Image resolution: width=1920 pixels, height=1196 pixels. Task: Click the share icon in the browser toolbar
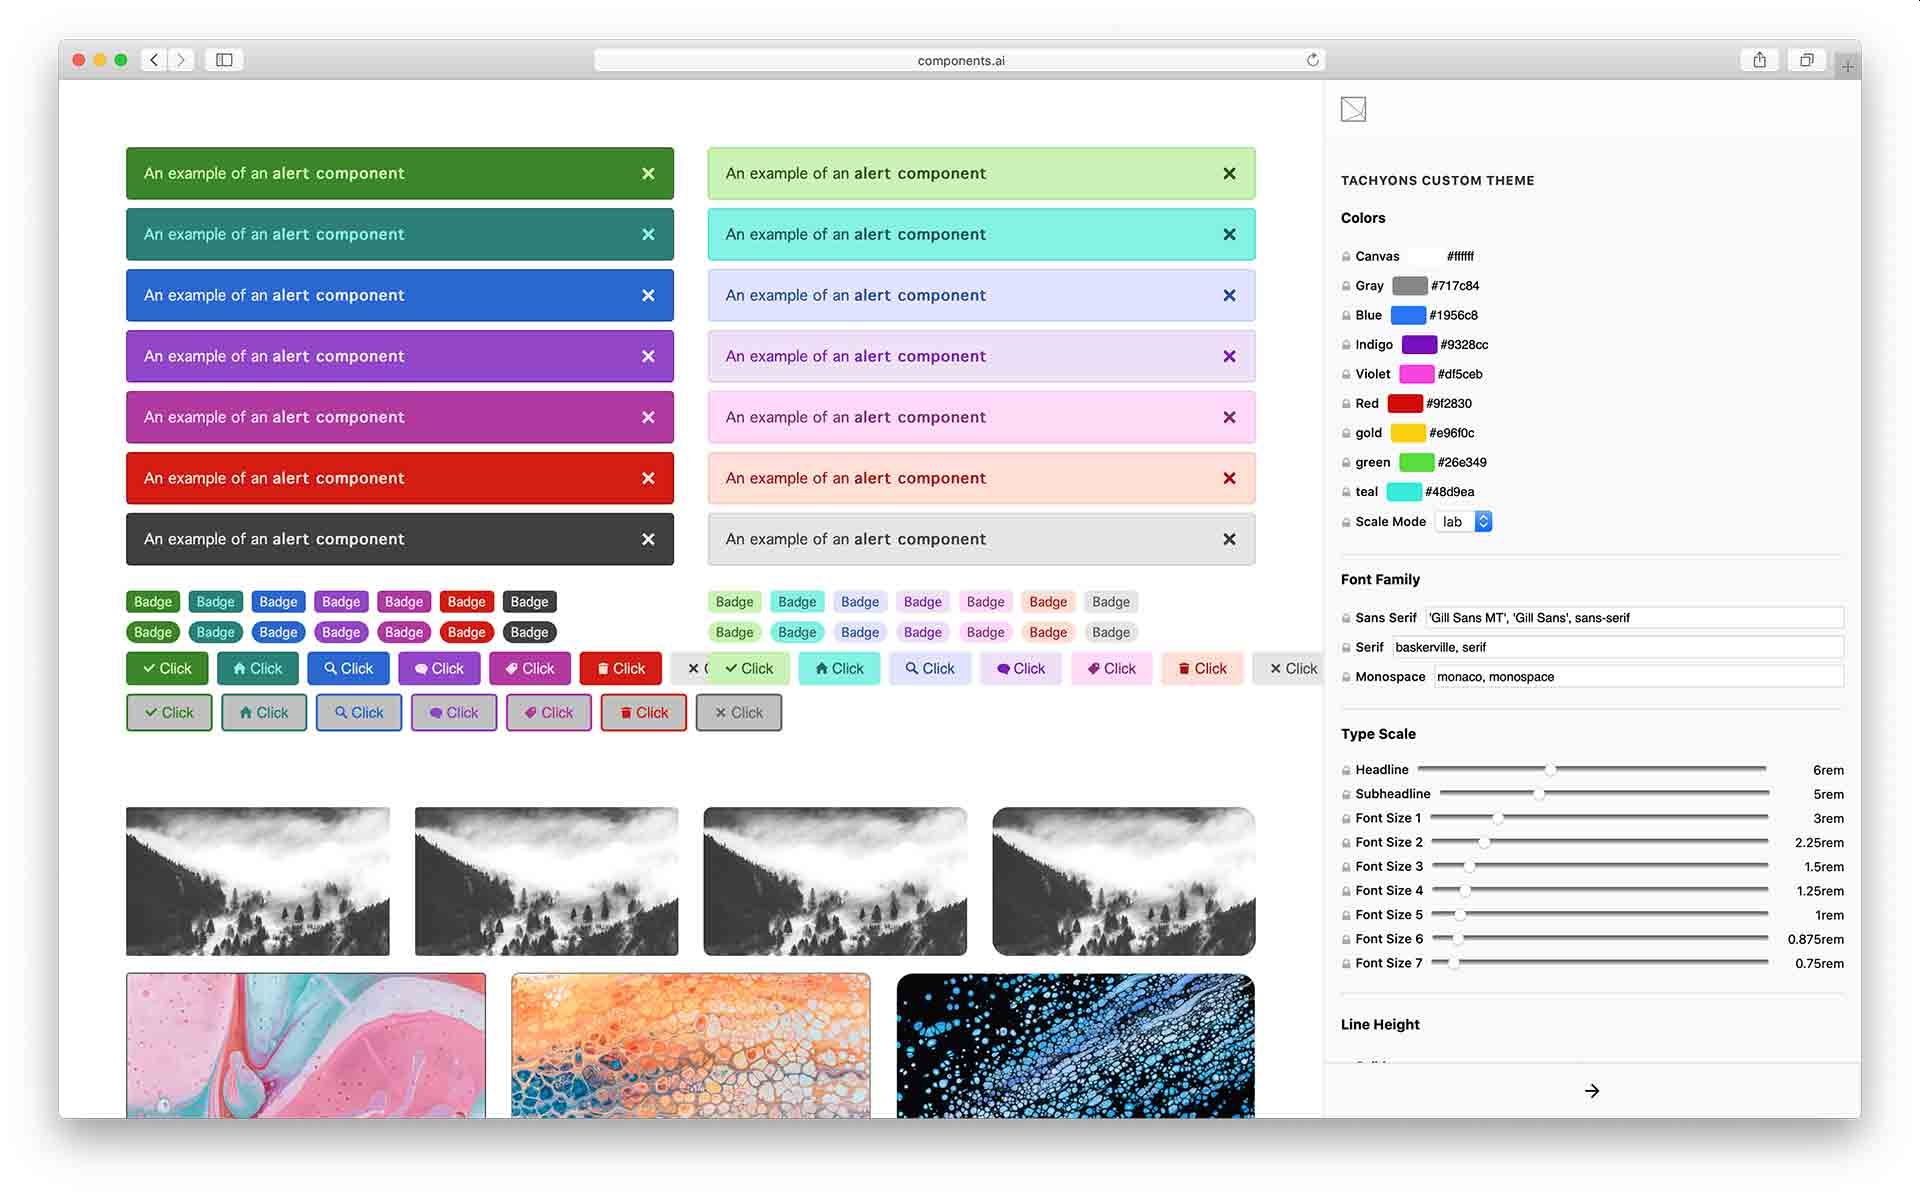(x=1758, y=59)
